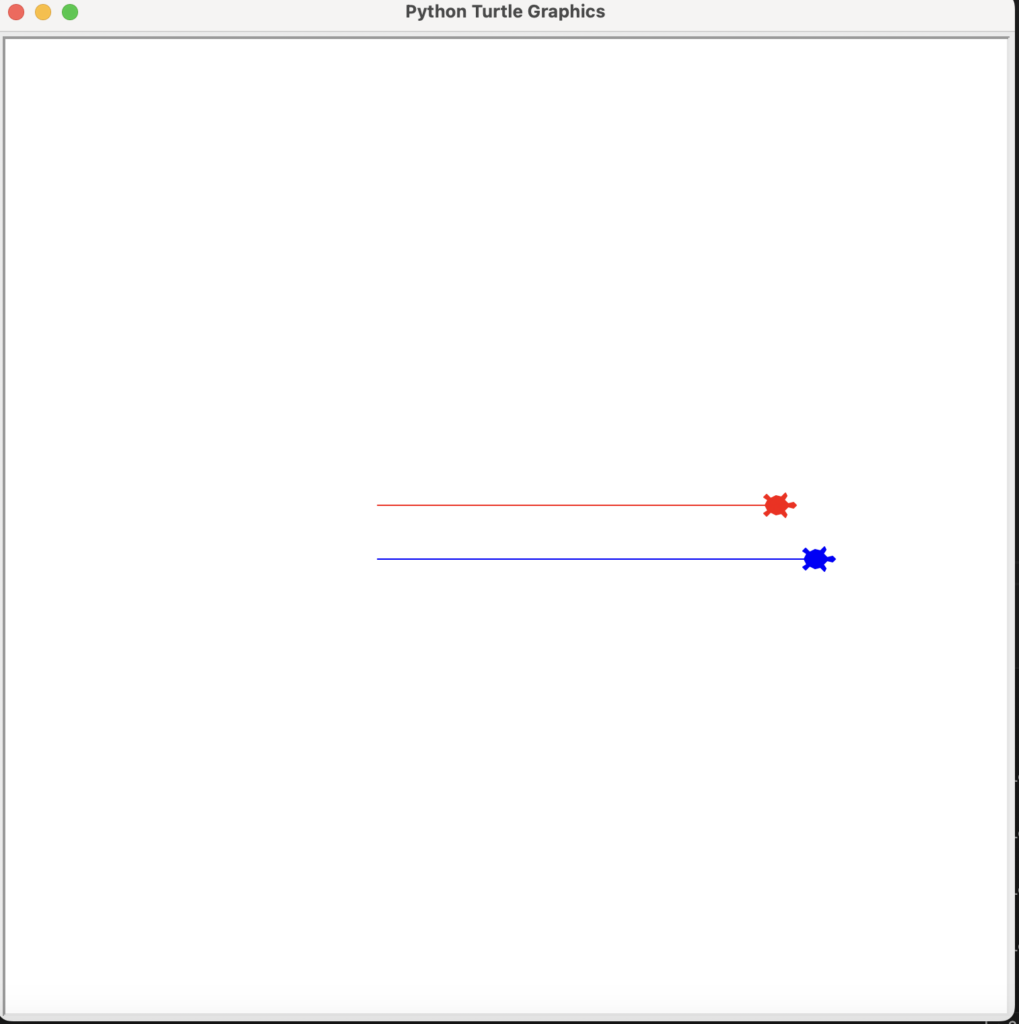The height and width of the screenshot is (1024, 1019).
Task: Click the red line trail
Action: click(570, 505)
